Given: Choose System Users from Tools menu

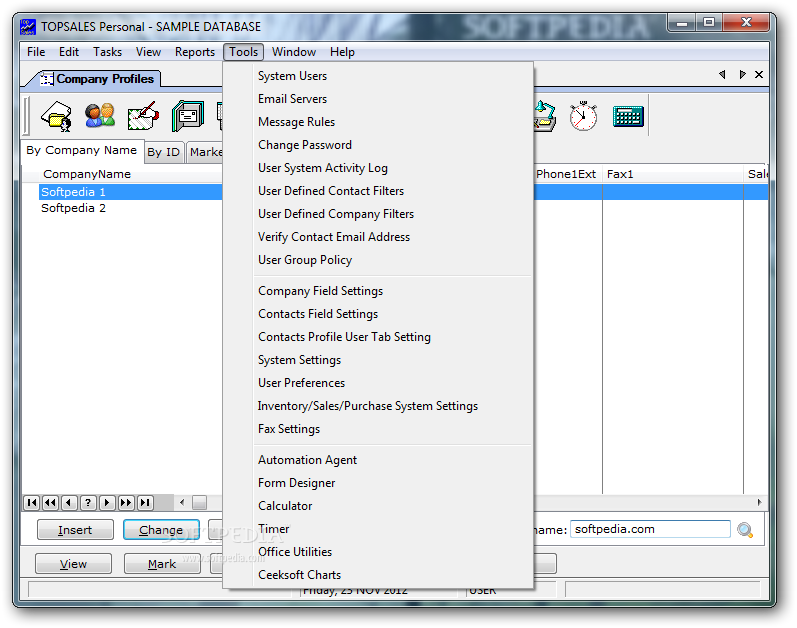Looking at the screenshot, I should pos(379,76).
